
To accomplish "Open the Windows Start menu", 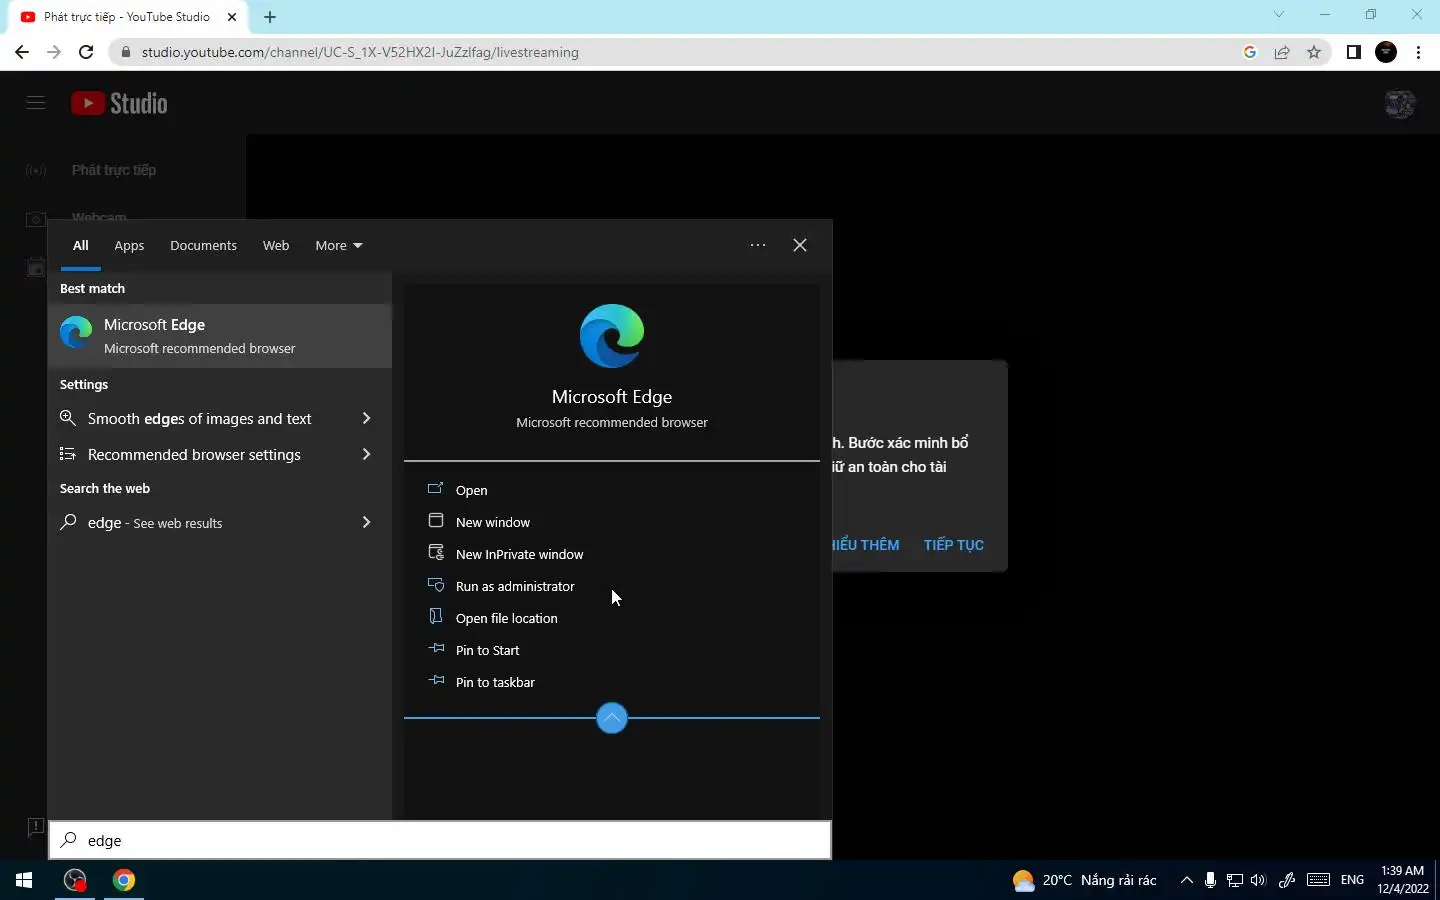I will point(24,880).
